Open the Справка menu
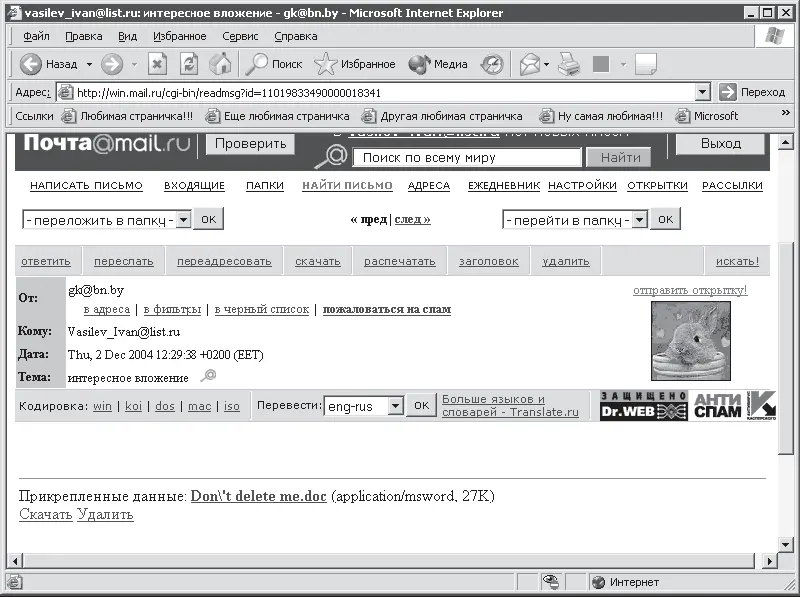This screenshot has height=597, width=800. point(295,36)
